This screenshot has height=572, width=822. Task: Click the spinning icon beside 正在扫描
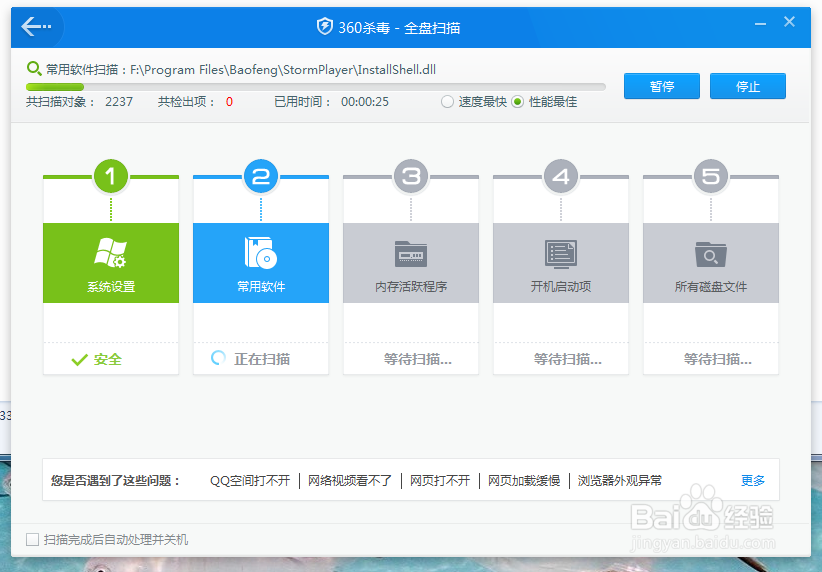pos(218,359)
